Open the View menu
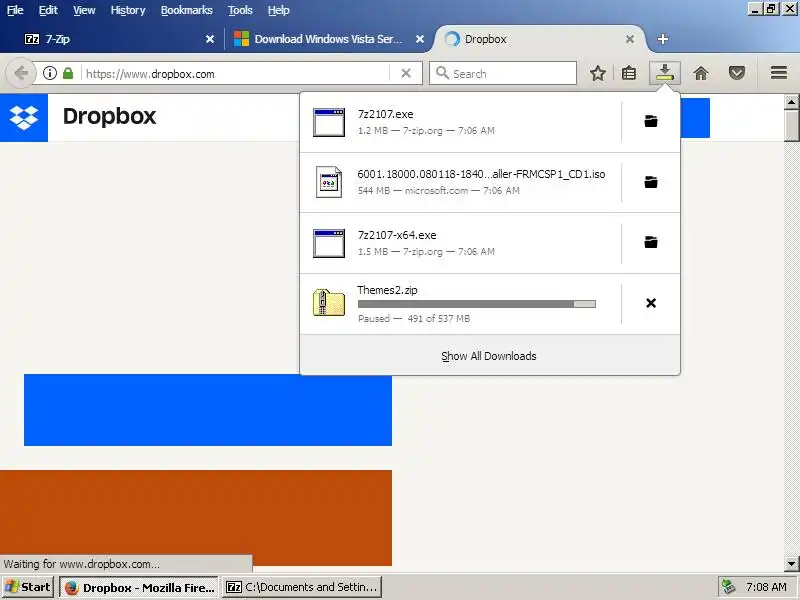The image size is (800, 600). [x=84, y=10]
